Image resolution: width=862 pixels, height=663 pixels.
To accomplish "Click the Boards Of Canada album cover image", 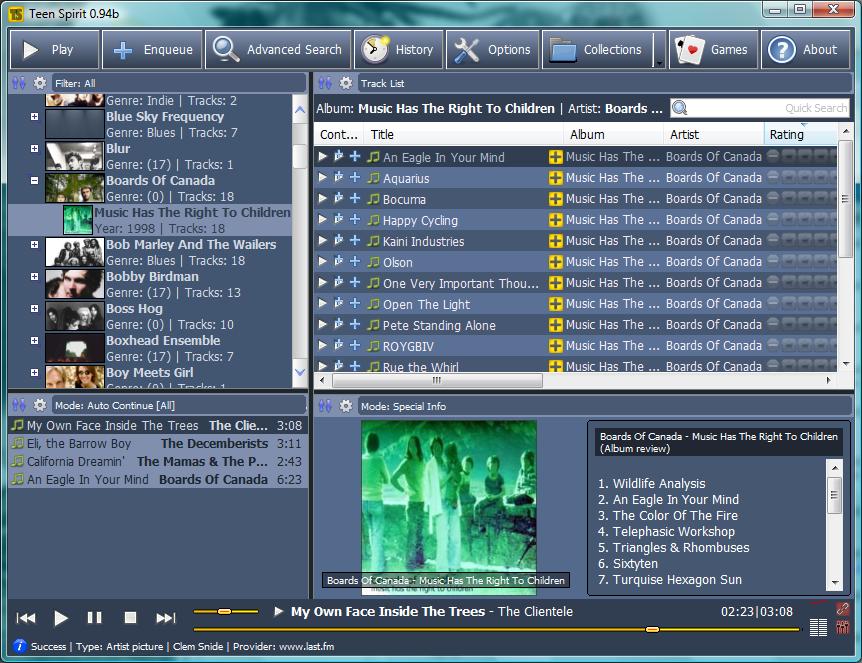I will click(449, 507).
